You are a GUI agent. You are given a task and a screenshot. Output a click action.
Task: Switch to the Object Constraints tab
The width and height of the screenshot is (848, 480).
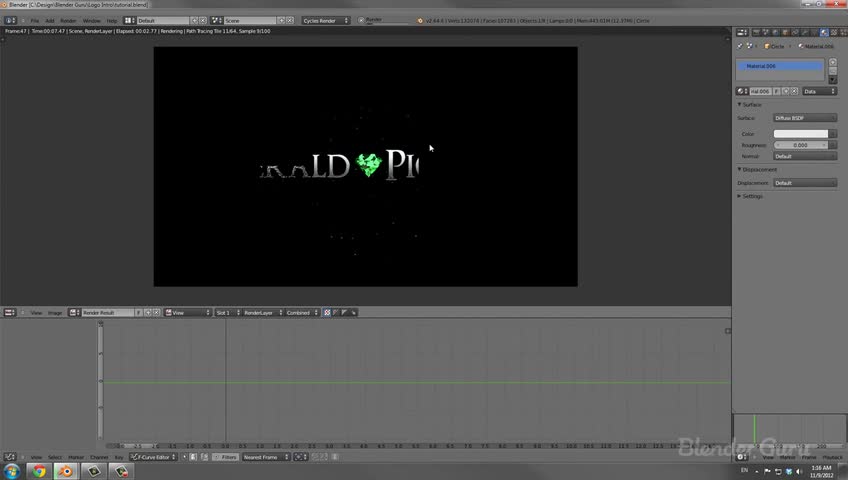click(x=795, y=32)
